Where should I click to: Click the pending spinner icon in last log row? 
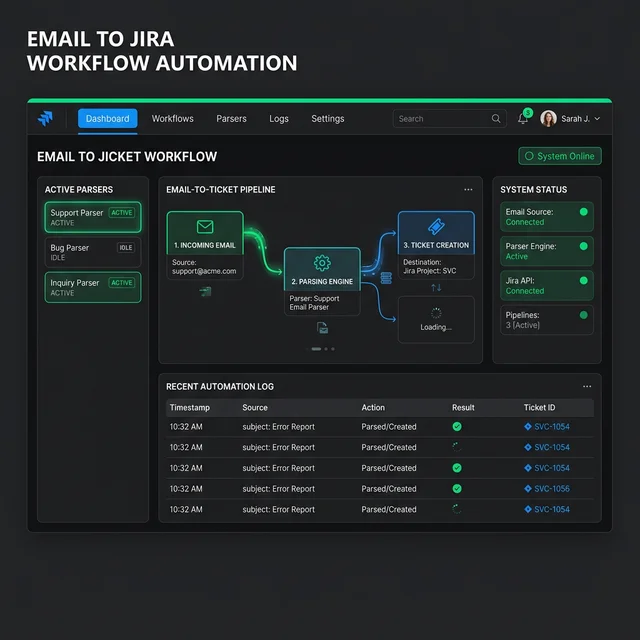click(457, 509)
